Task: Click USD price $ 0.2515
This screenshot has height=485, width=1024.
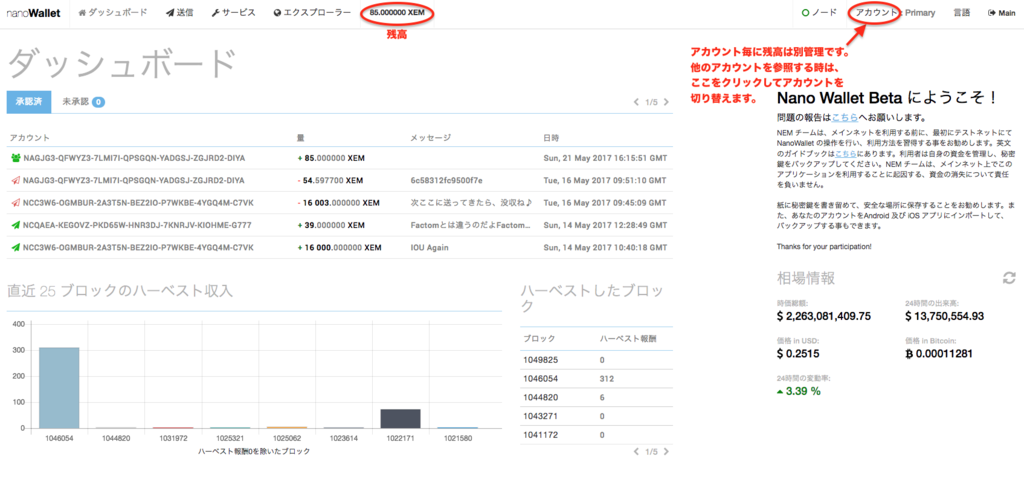Action: pos(797,354)
